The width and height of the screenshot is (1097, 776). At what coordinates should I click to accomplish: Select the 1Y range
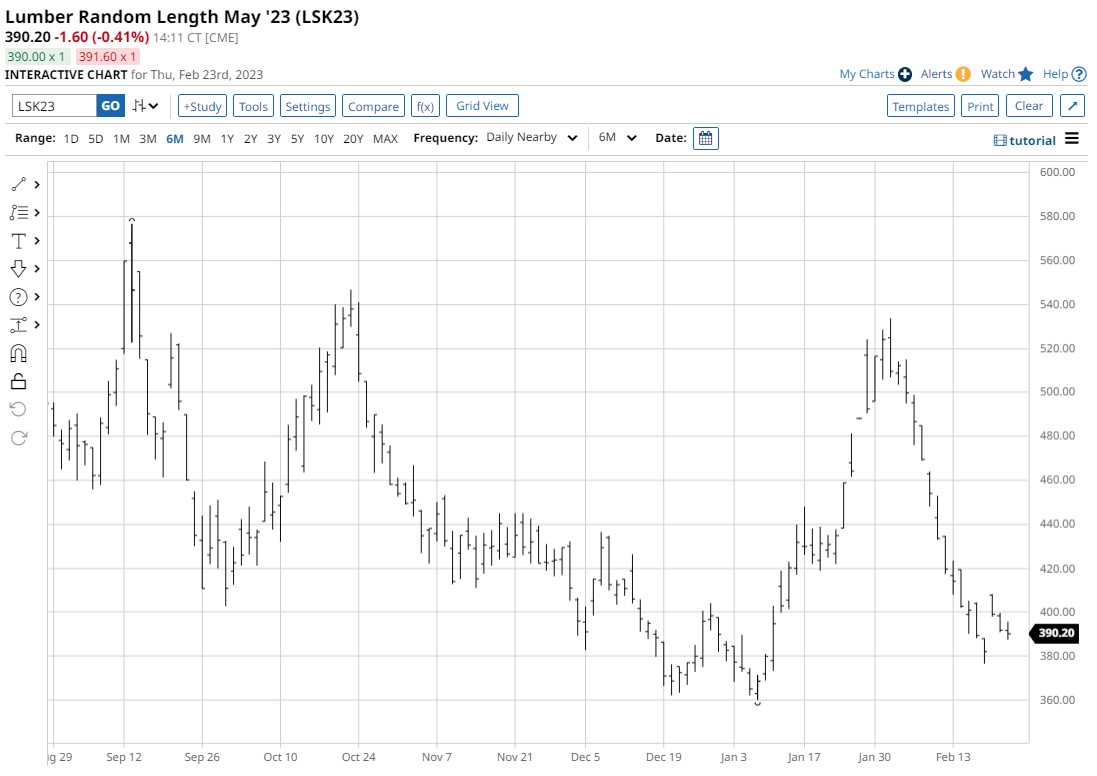227,139
